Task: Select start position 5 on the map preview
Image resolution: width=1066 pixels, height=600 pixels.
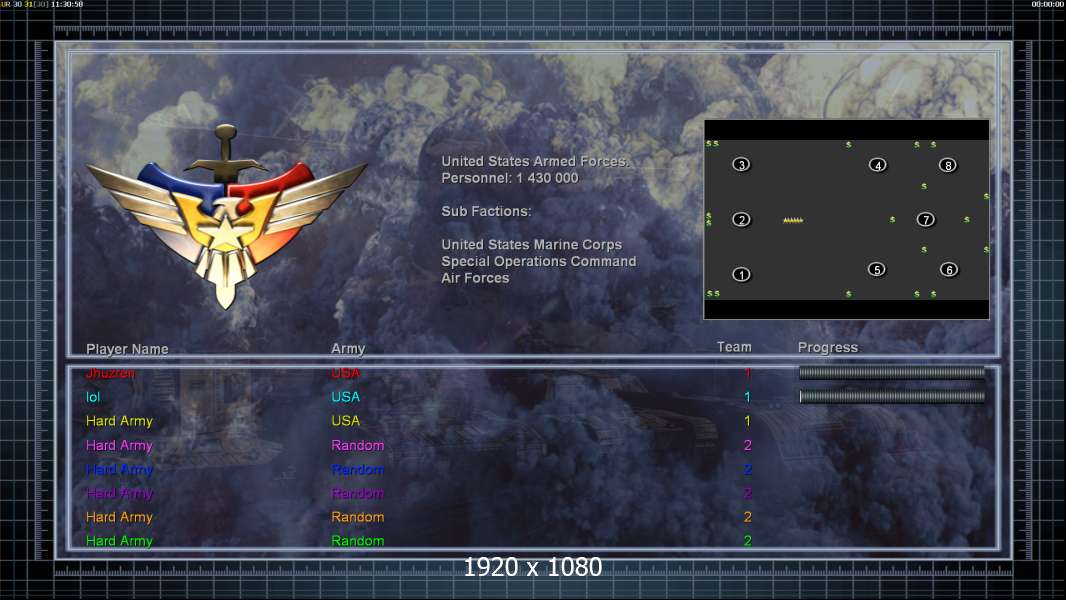Action: 877,270
